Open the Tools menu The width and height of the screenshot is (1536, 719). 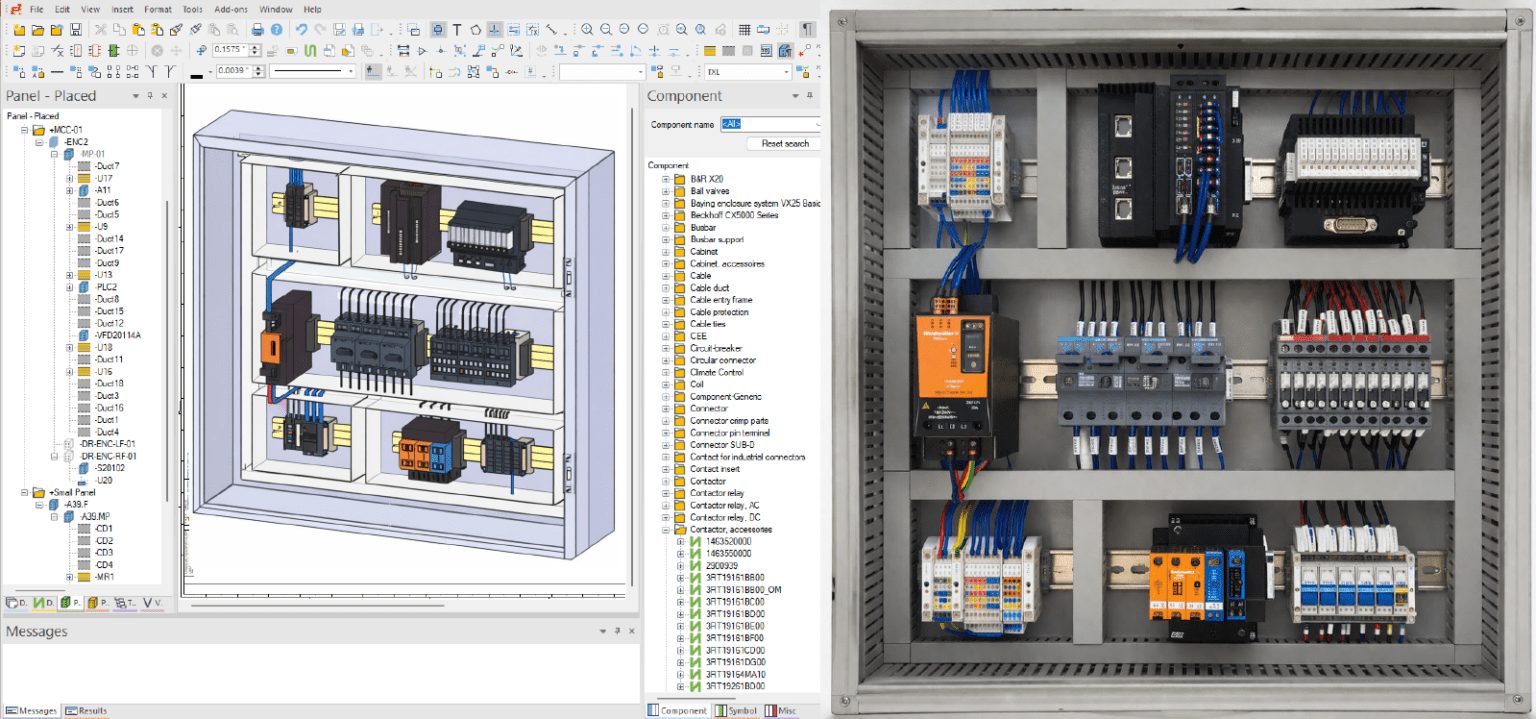193,9
